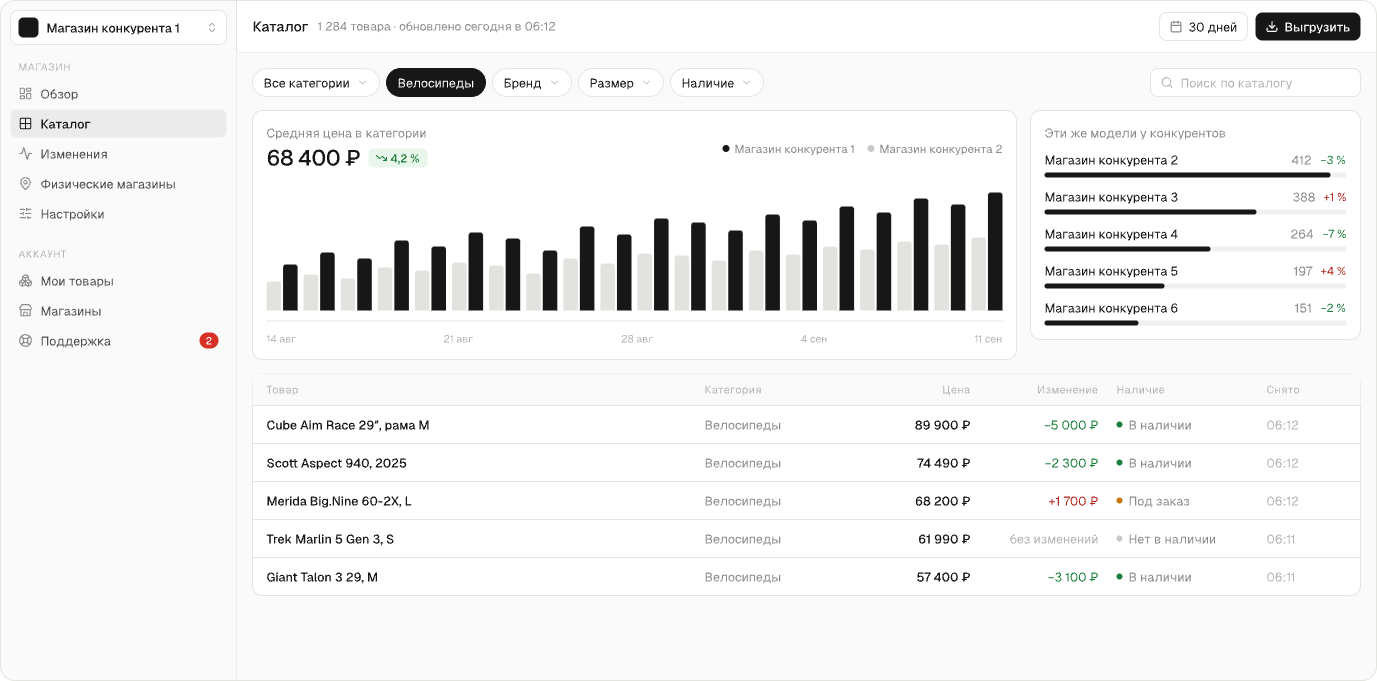Open the Бренд filter dropdown
This screenshot has width=1377, height=681.
[x=532, y=83]
